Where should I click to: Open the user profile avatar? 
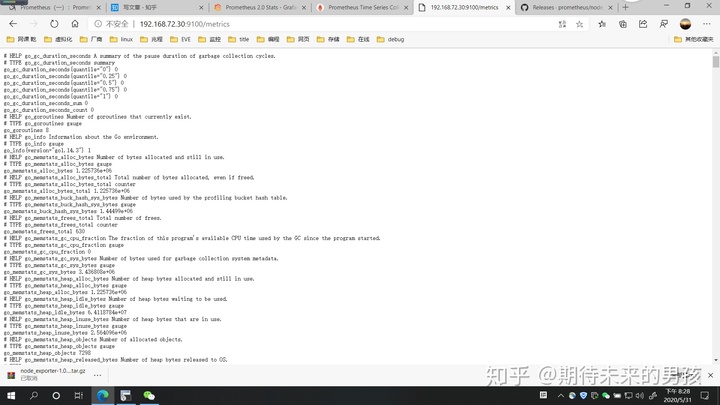685,24
